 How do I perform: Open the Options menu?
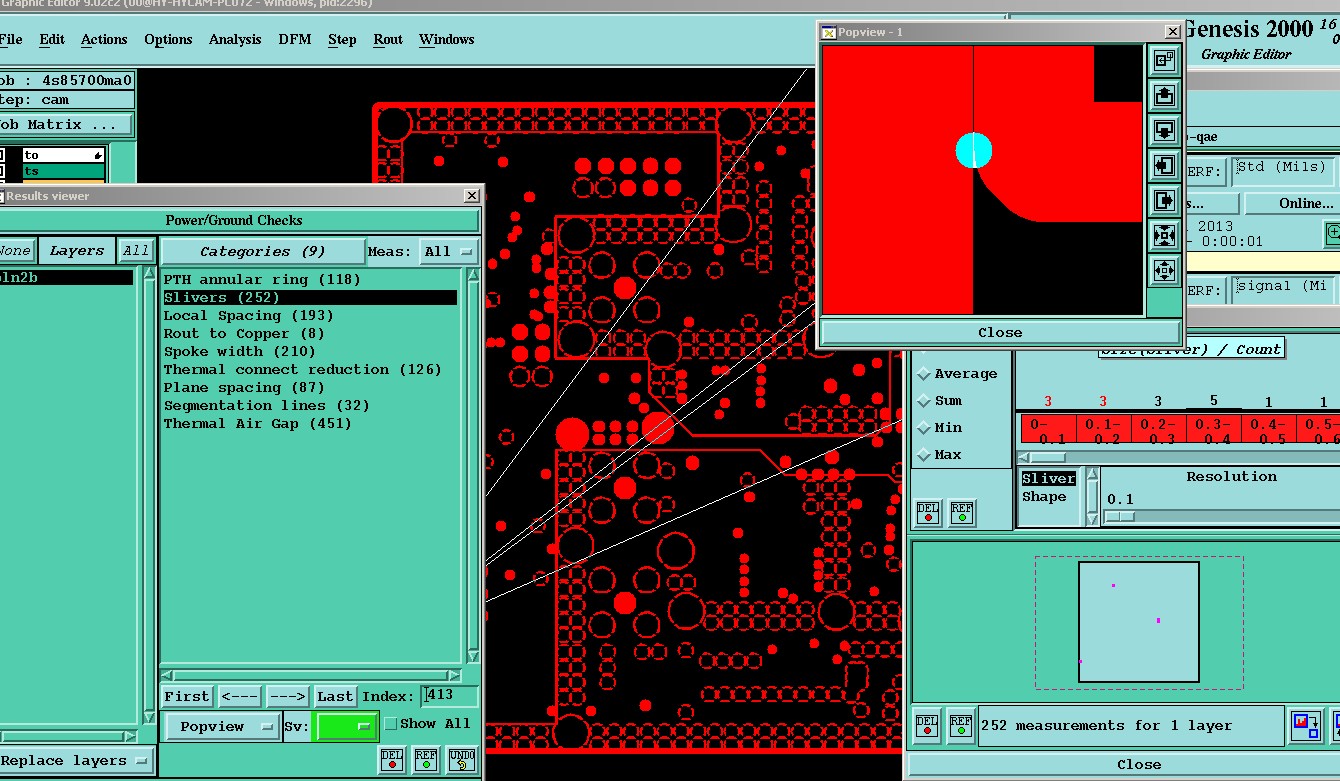(x=168, y=40)
